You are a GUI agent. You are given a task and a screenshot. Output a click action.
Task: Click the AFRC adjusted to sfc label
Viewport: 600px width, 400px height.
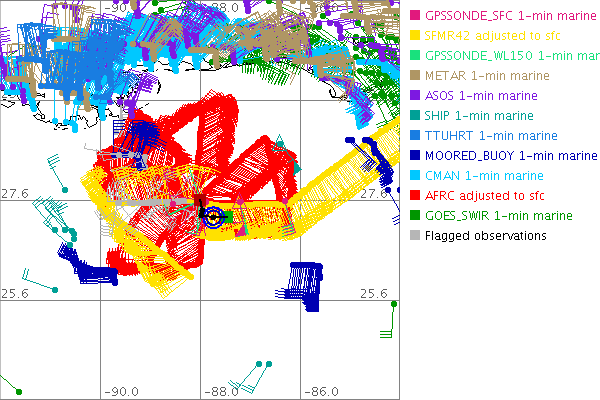point(487,196)
